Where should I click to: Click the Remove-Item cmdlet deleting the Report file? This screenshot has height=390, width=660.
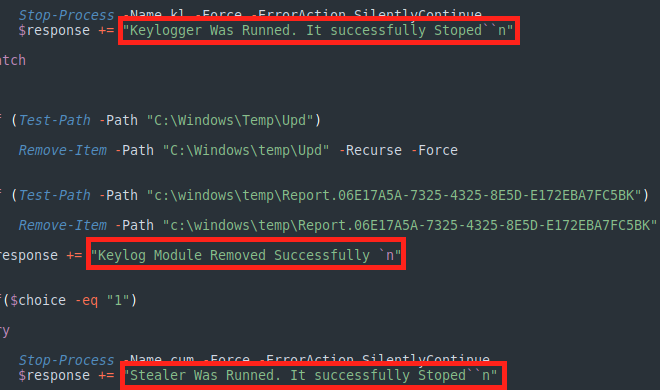tap(63, 226)
